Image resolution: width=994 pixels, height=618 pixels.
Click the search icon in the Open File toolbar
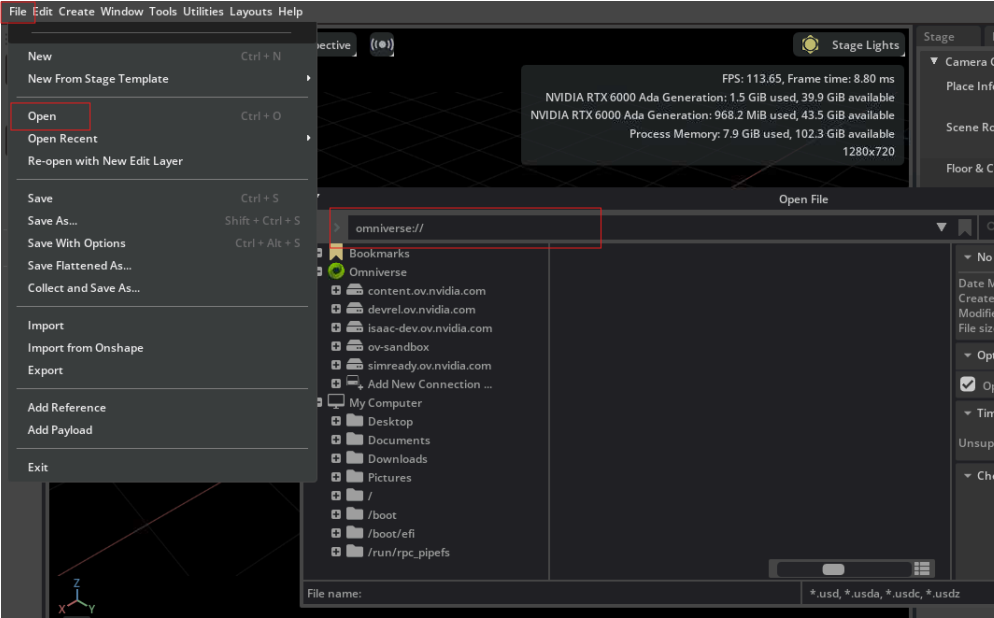(x=988, y=227)
